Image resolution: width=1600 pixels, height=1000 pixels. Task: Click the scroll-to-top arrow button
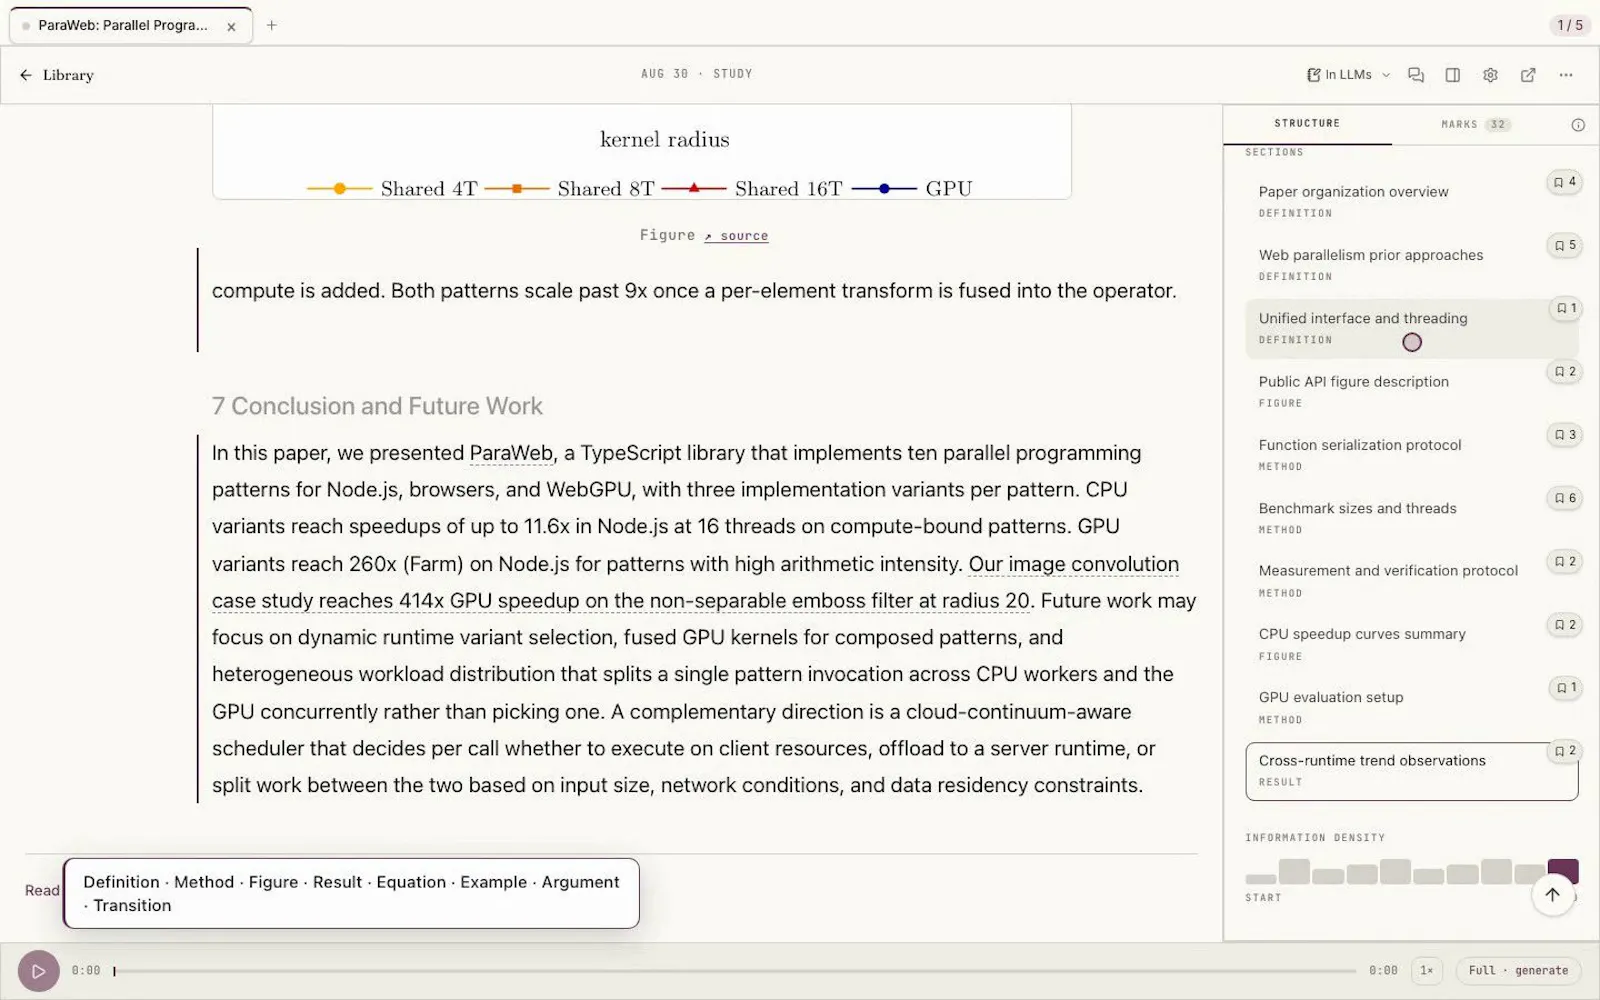tap(1552, 894)
